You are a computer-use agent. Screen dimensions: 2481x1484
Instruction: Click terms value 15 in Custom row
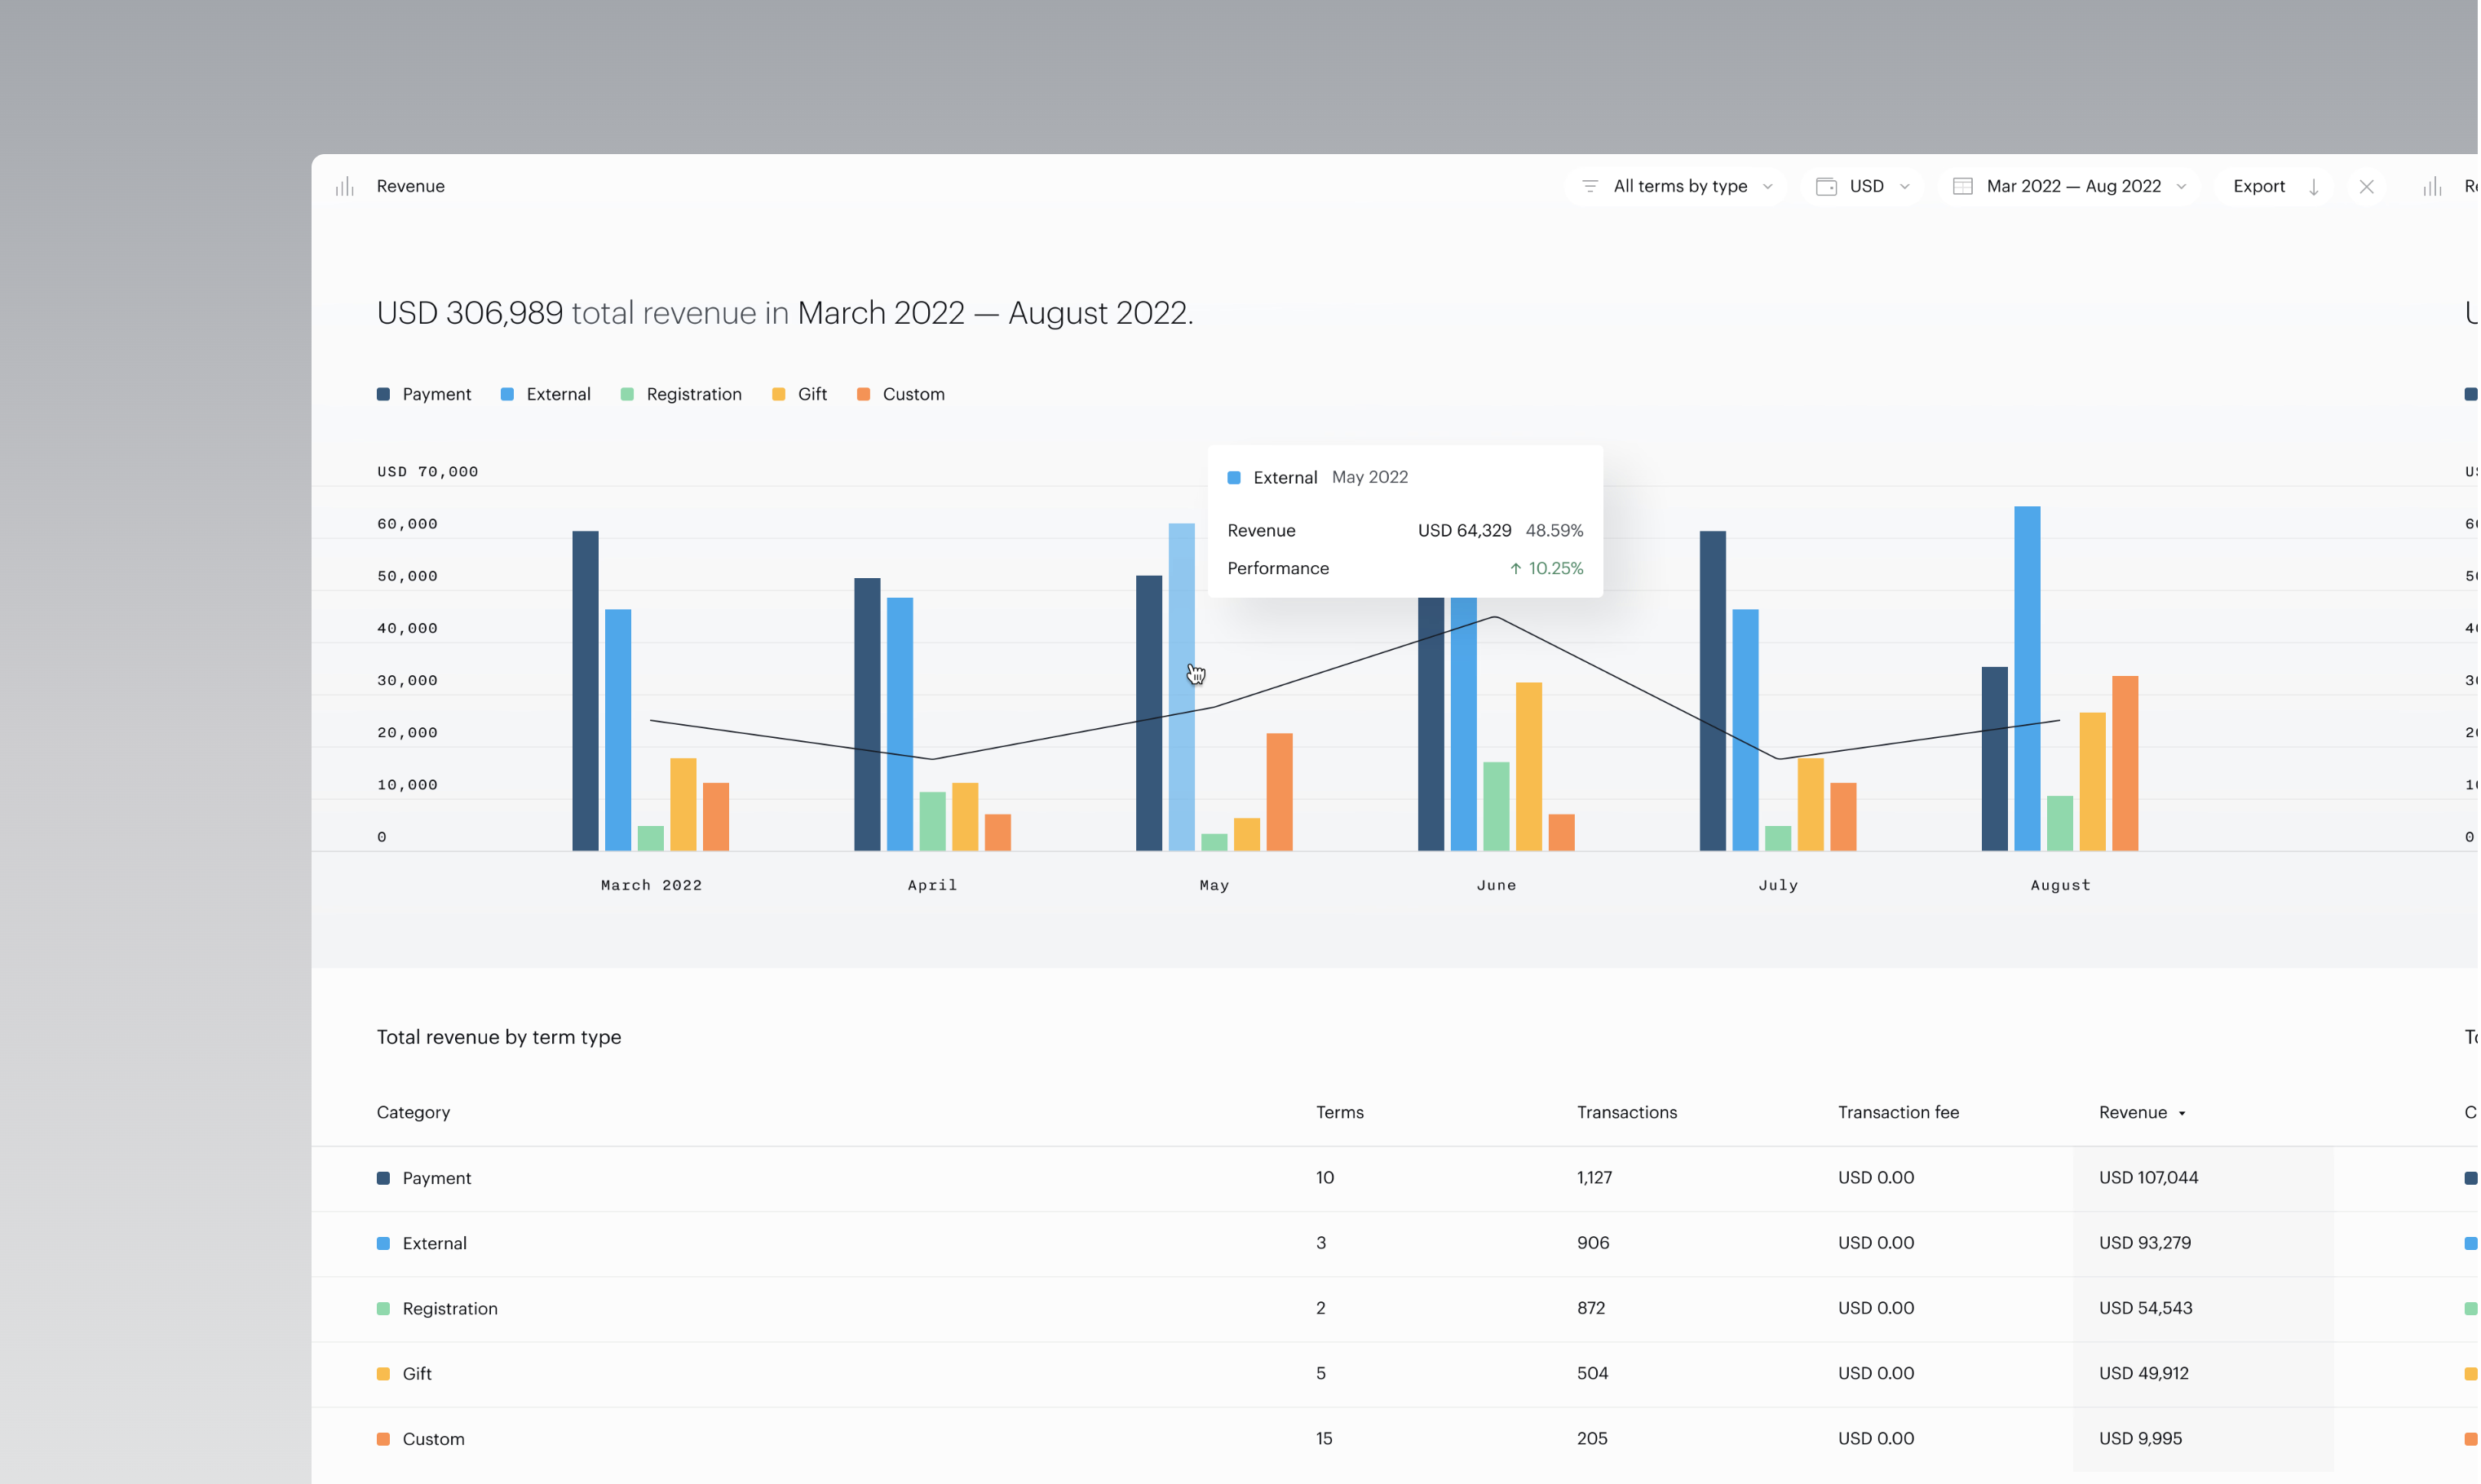point(1326,1440)
